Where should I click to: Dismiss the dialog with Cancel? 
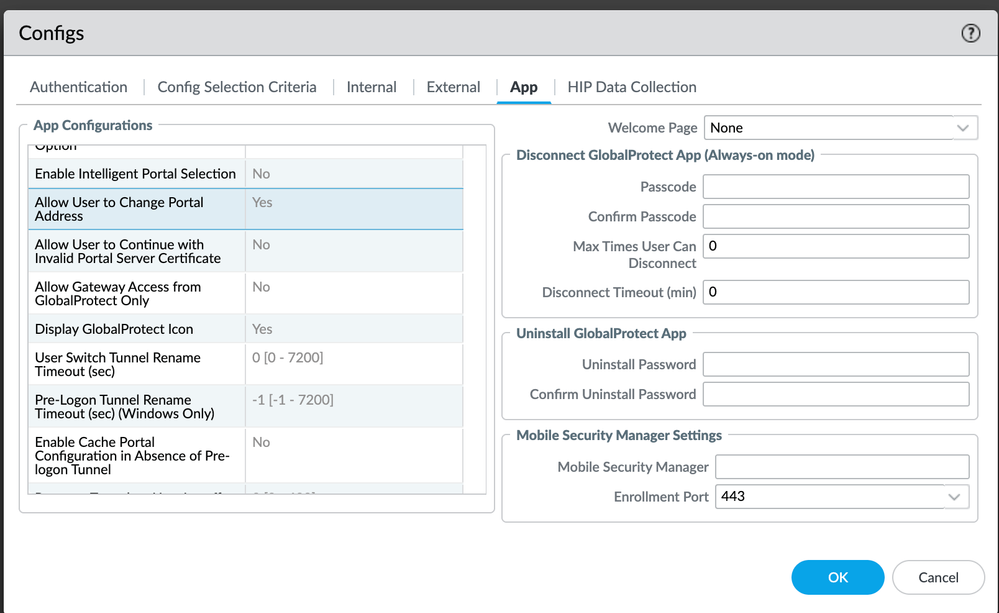pyautogui.click(x=938, y=577)
